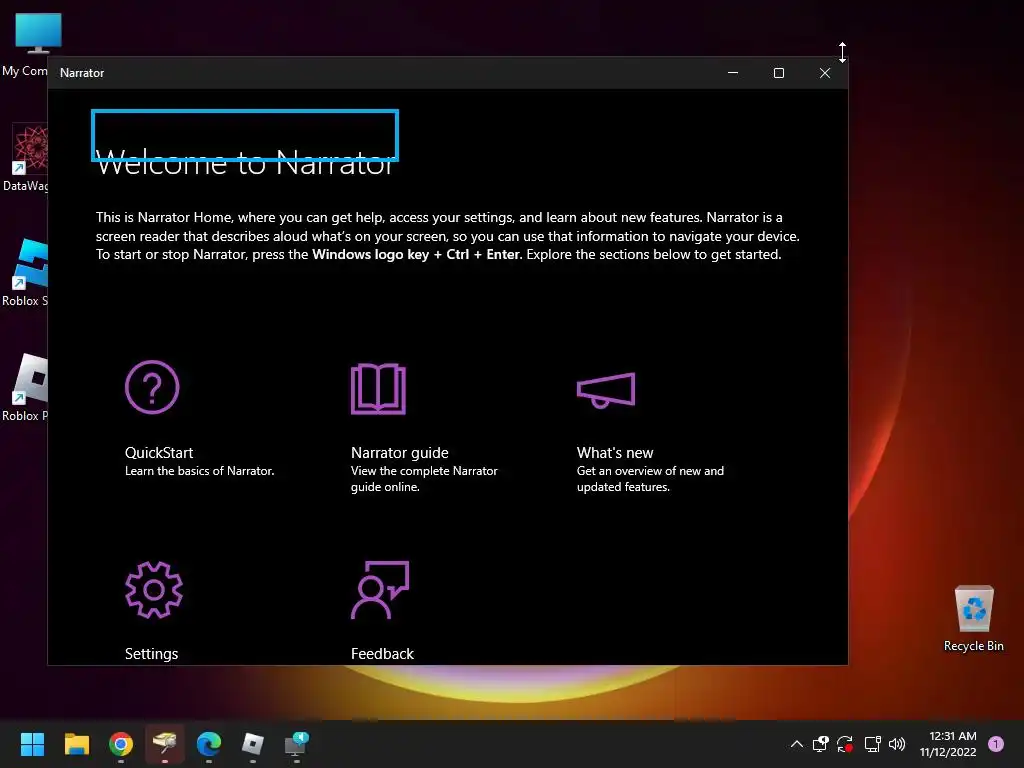Click the sync status tray icon
The width and height of the screenshot is (1024, 768).
845,744
